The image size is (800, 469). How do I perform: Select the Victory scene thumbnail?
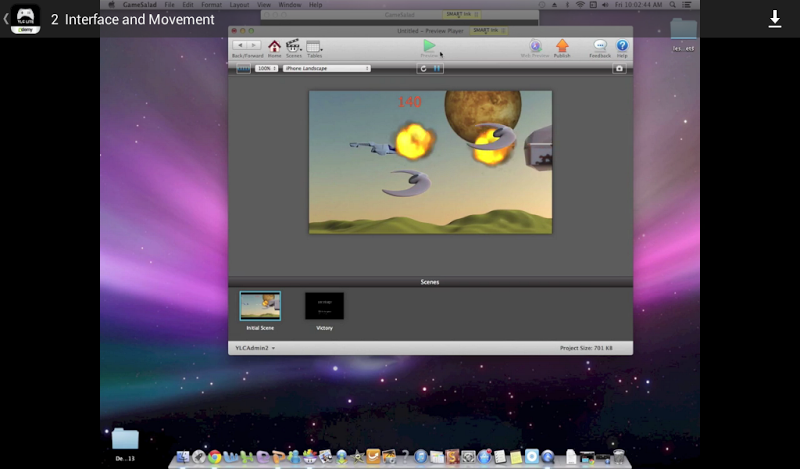click(324, 306)
